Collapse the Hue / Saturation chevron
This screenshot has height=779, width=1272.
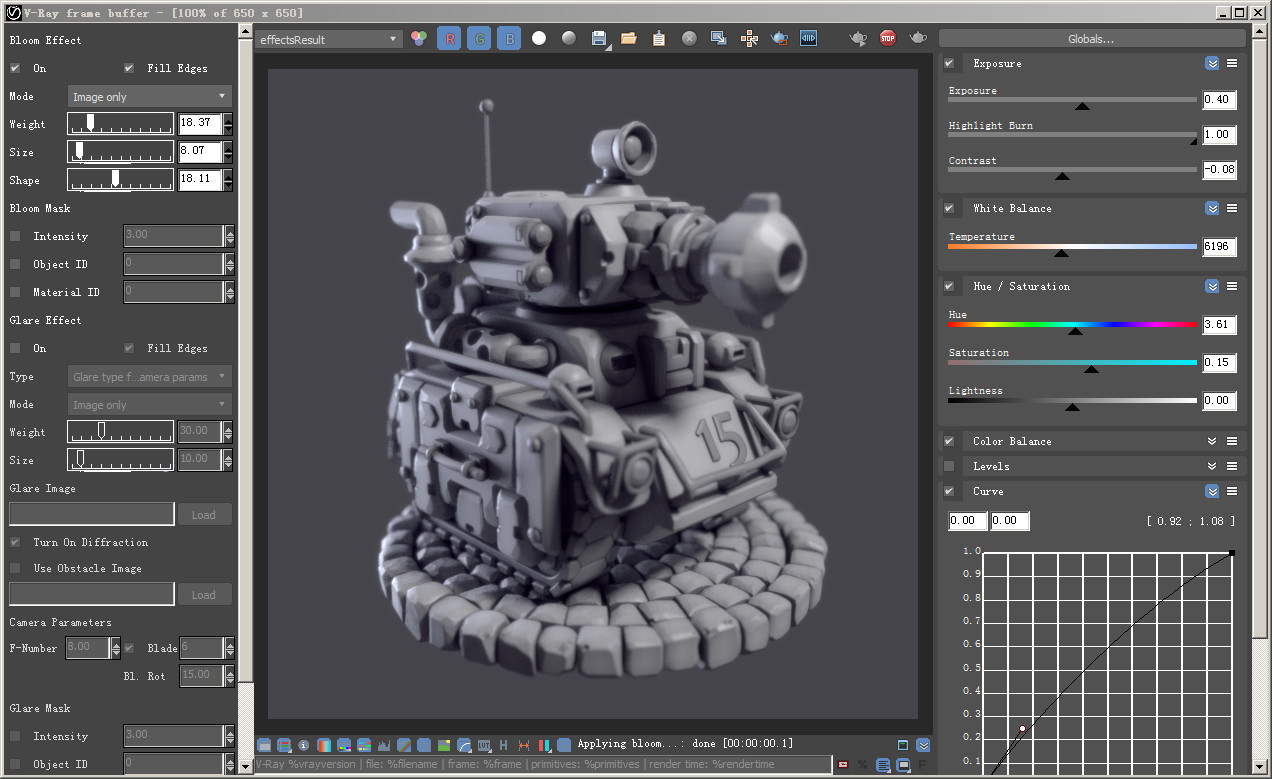click(1212, 286)
